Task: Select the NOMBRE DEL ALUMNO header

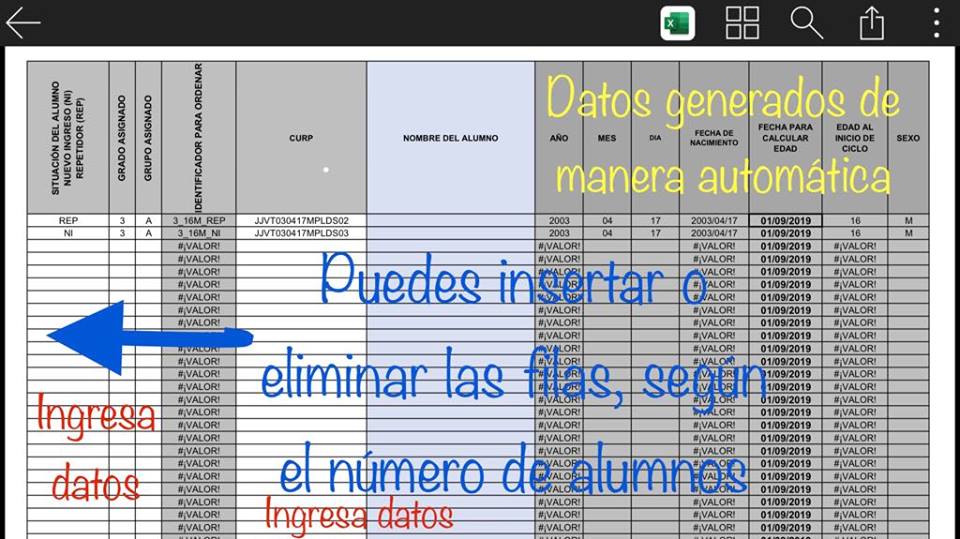Action: click(451, 138)
